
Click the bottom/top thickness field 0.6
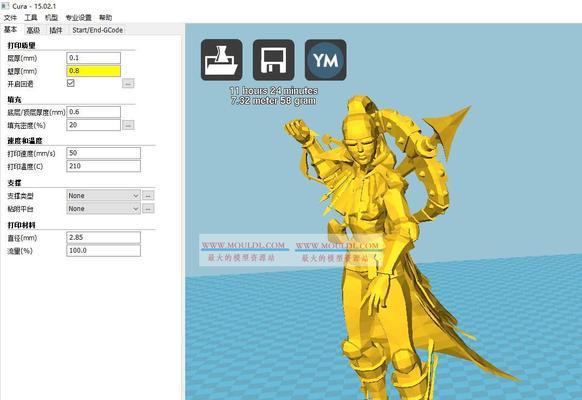tap(94, 112)
